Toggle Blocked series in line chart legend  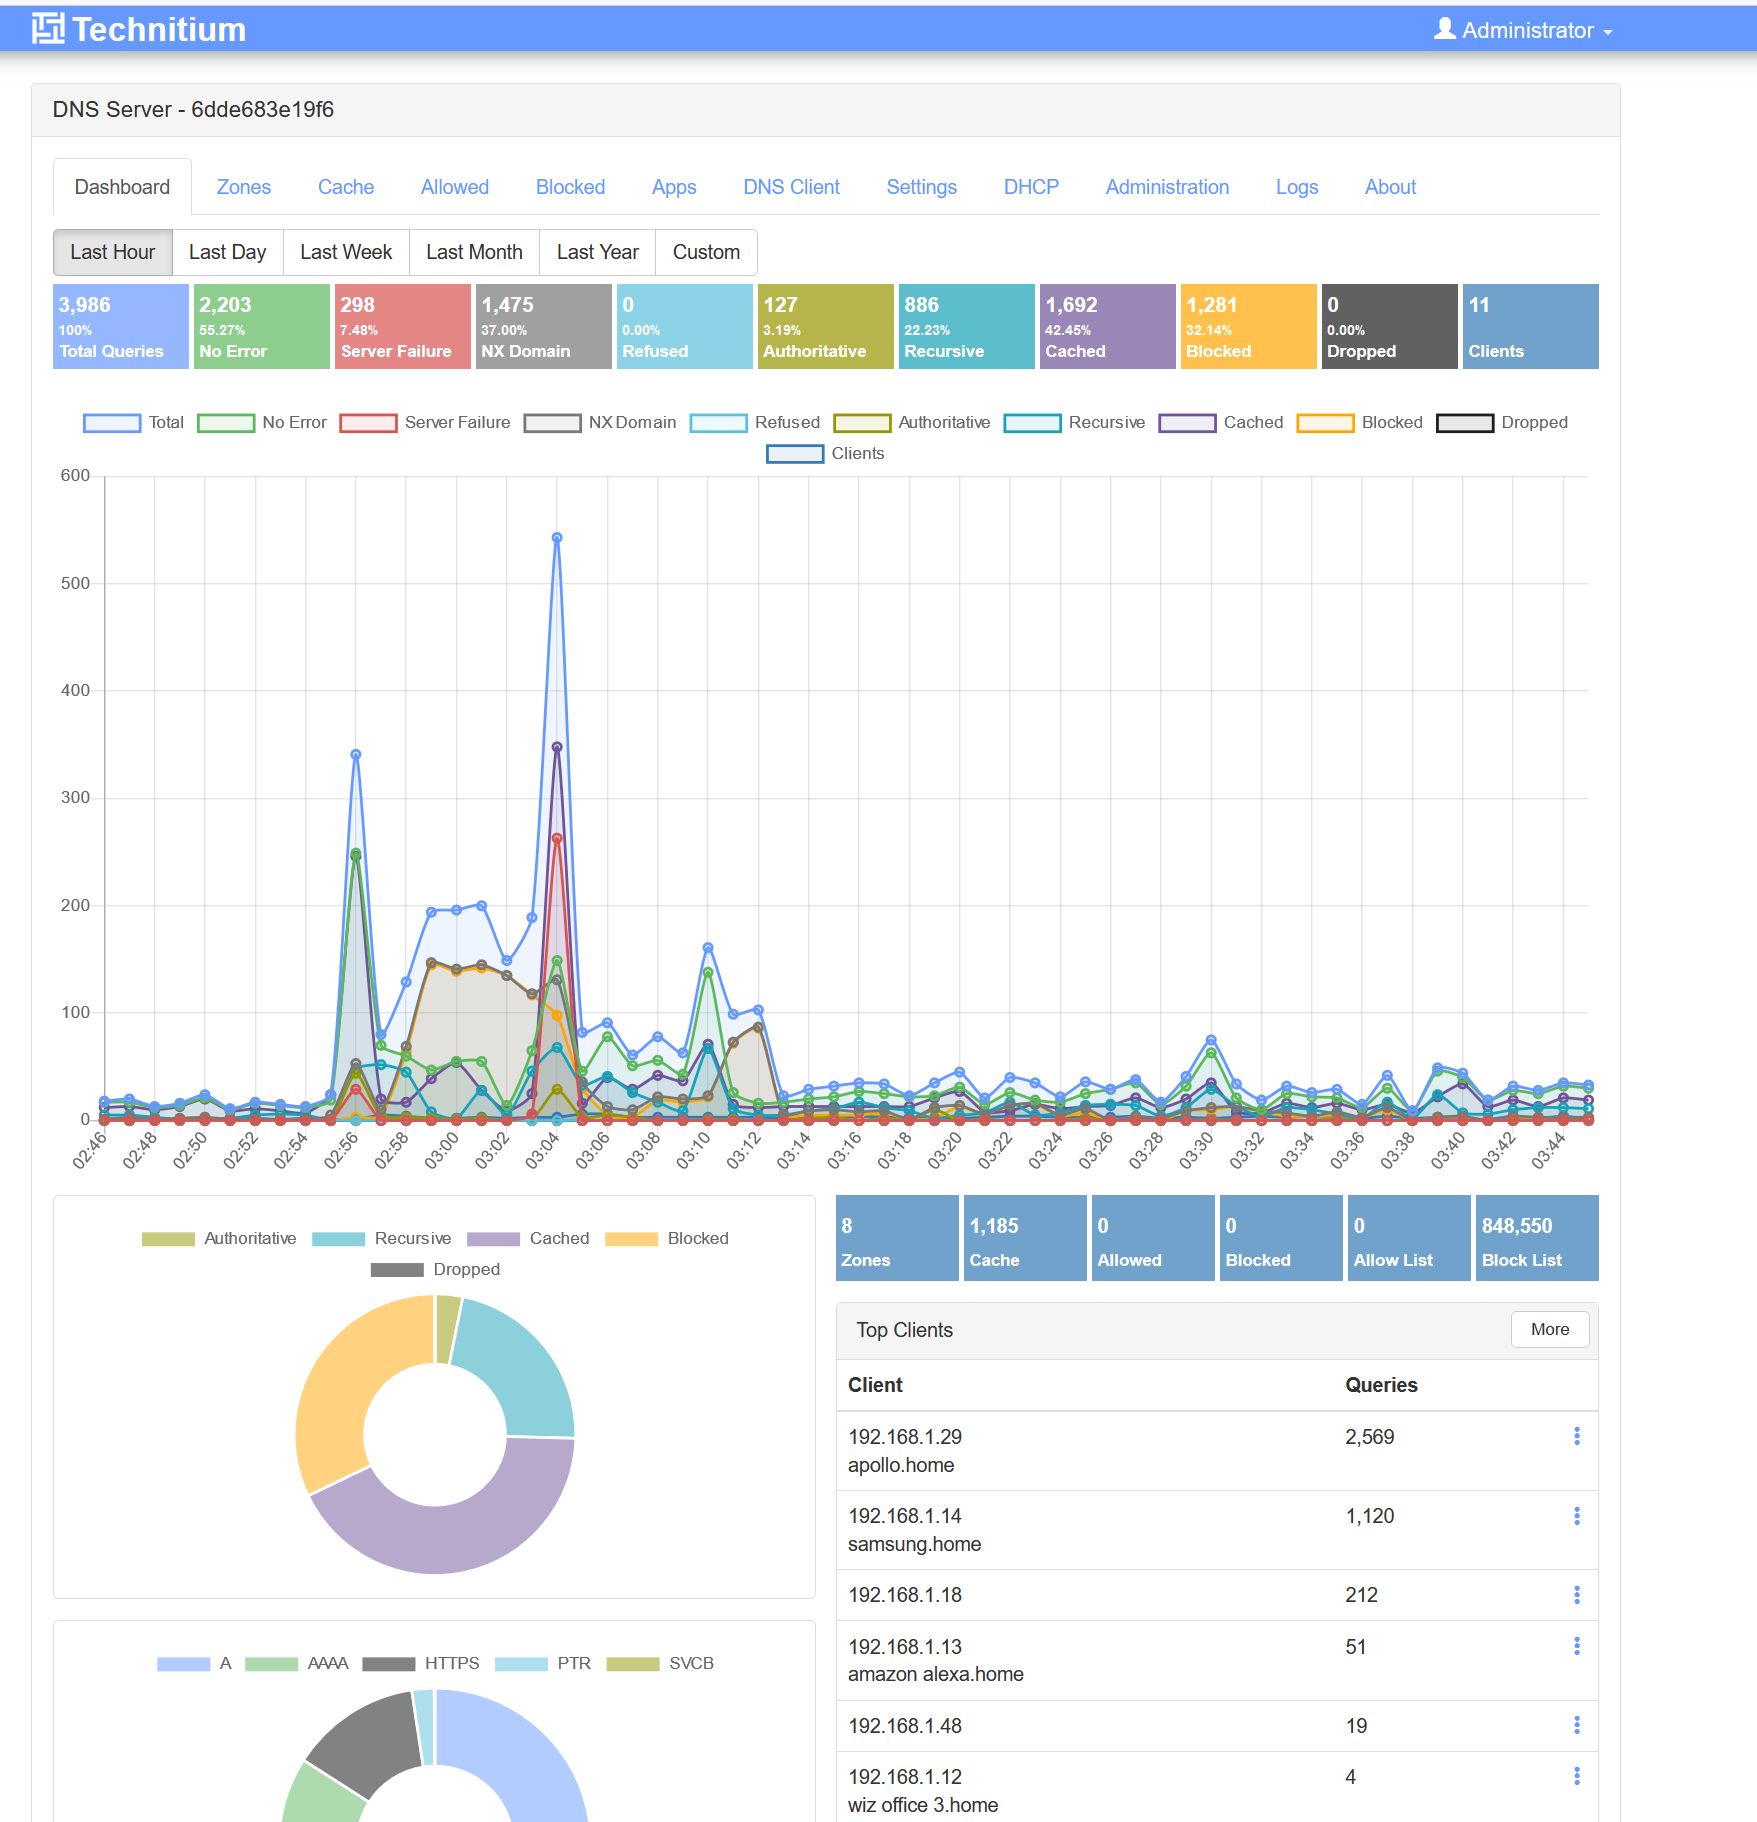(1360, 423)
